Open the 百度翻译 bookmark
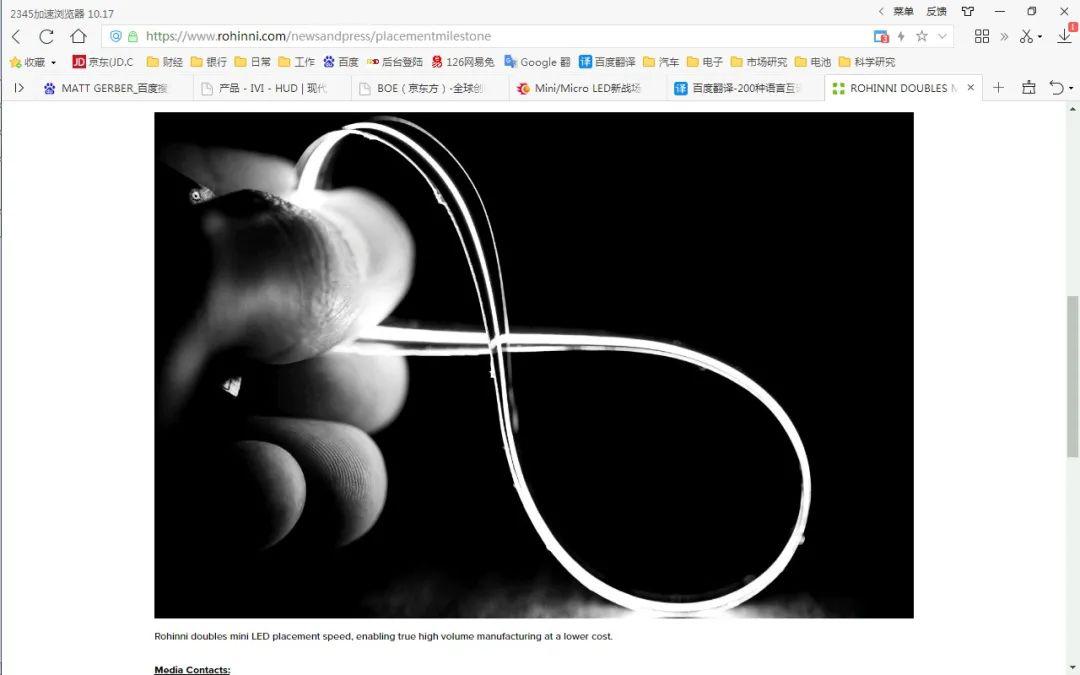The image size is (1080, 675). tap(607, 62)
